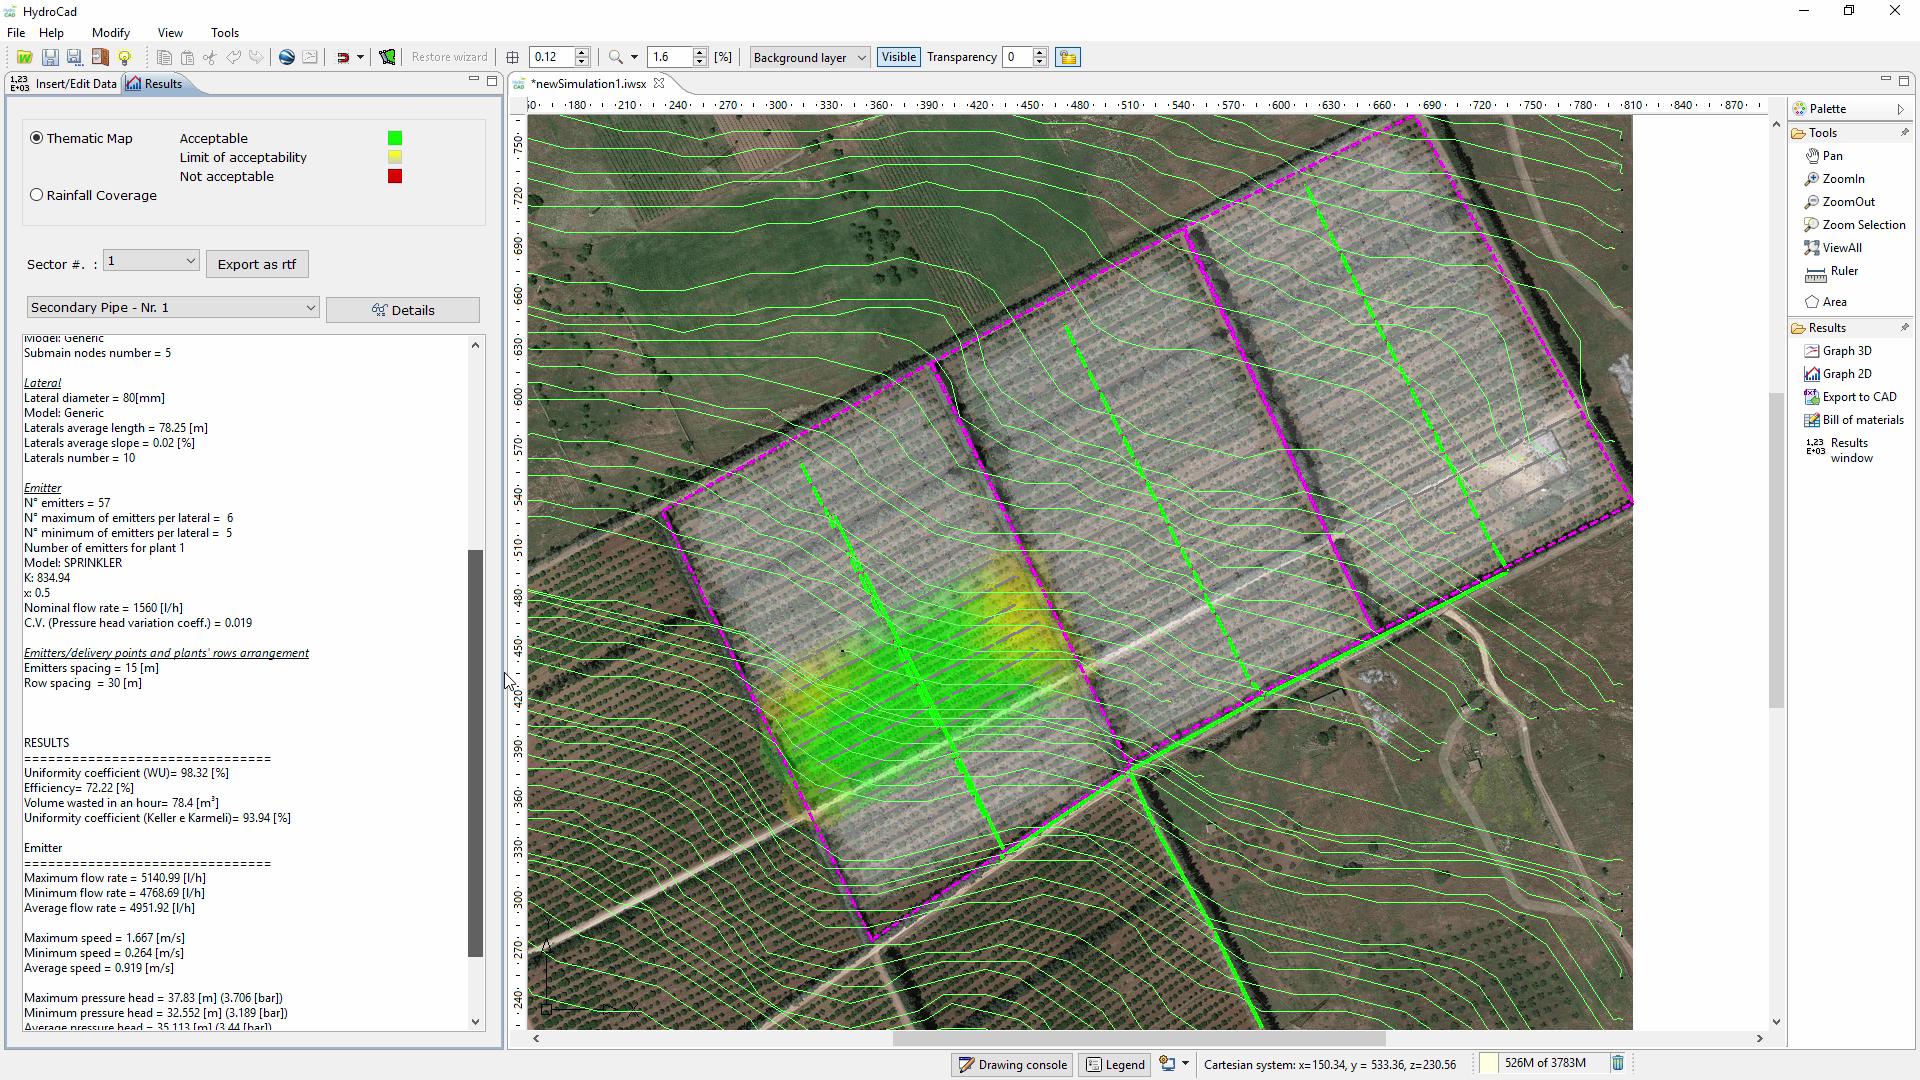Click the save icon in toolbar
This screenshot has width=1920, height=1080.
49,57
